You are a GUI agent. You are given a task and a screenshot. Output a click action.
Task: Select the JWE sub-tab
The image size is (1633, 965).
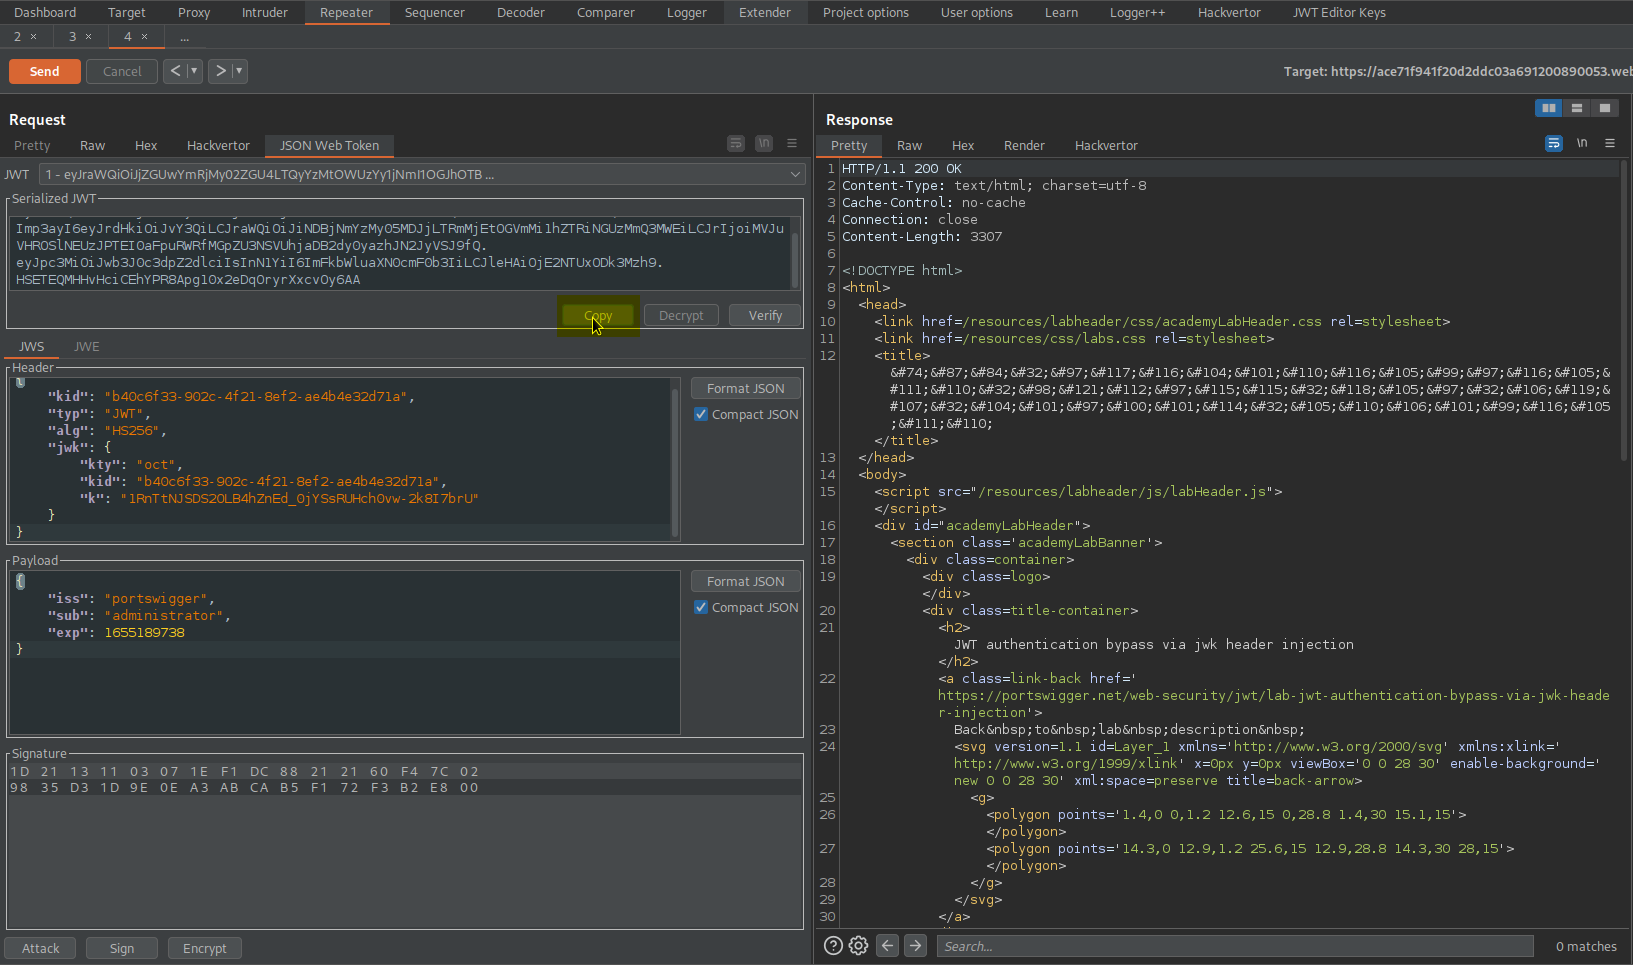(87, 346)
